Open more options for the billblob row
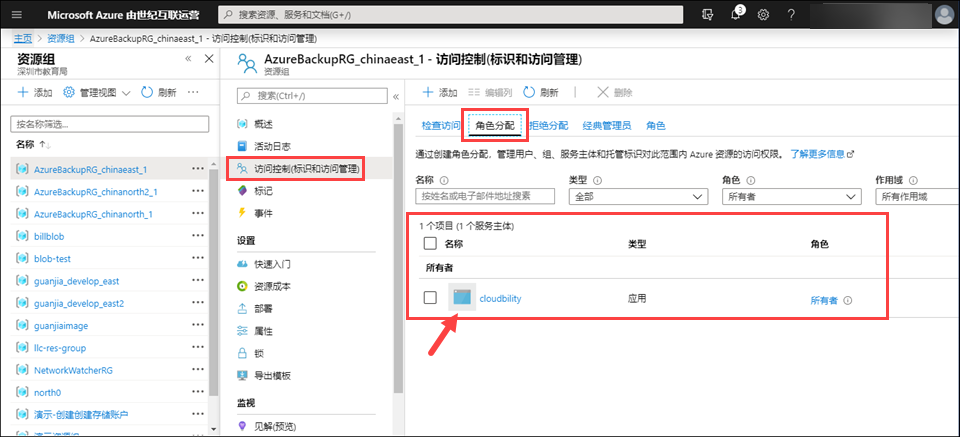960x437 pixels. click(x=197, y=236)
